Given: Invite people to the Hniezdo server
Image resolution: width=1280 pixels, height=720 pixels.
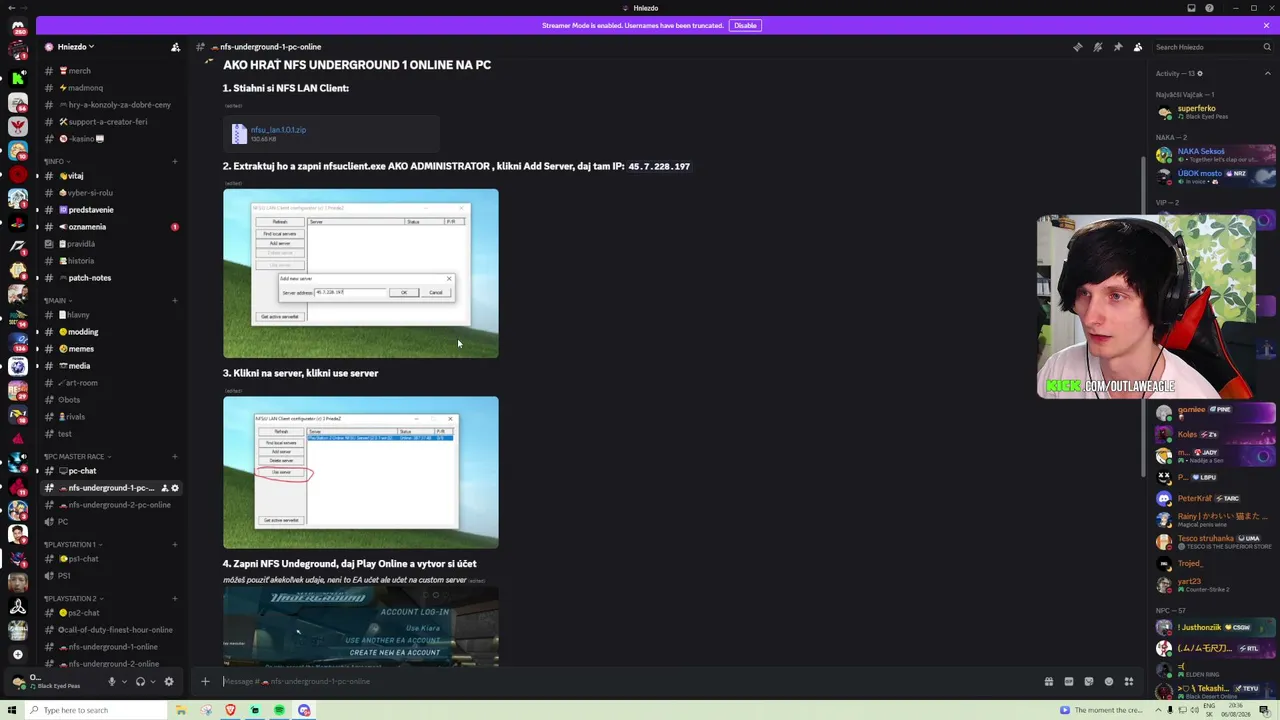Looking at the screenshot, I should (x=175, y=47).
